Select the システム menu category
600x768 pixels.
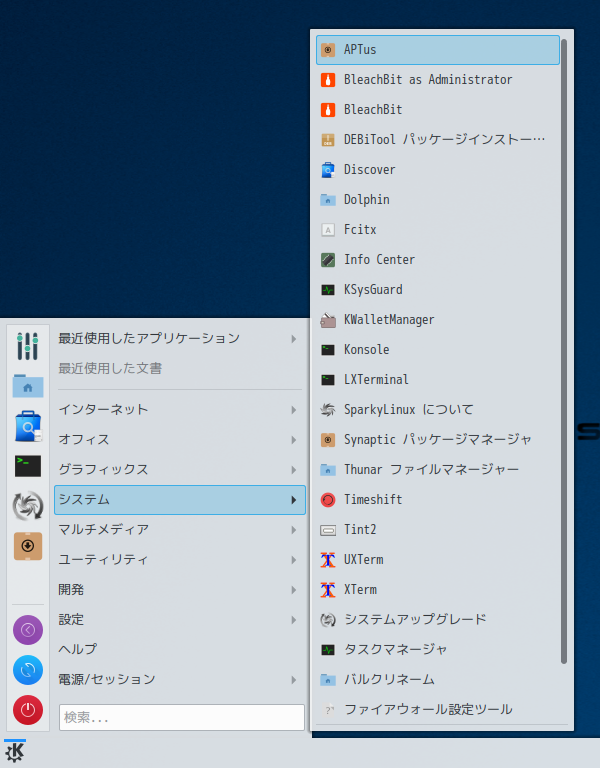tap(180, 500)
